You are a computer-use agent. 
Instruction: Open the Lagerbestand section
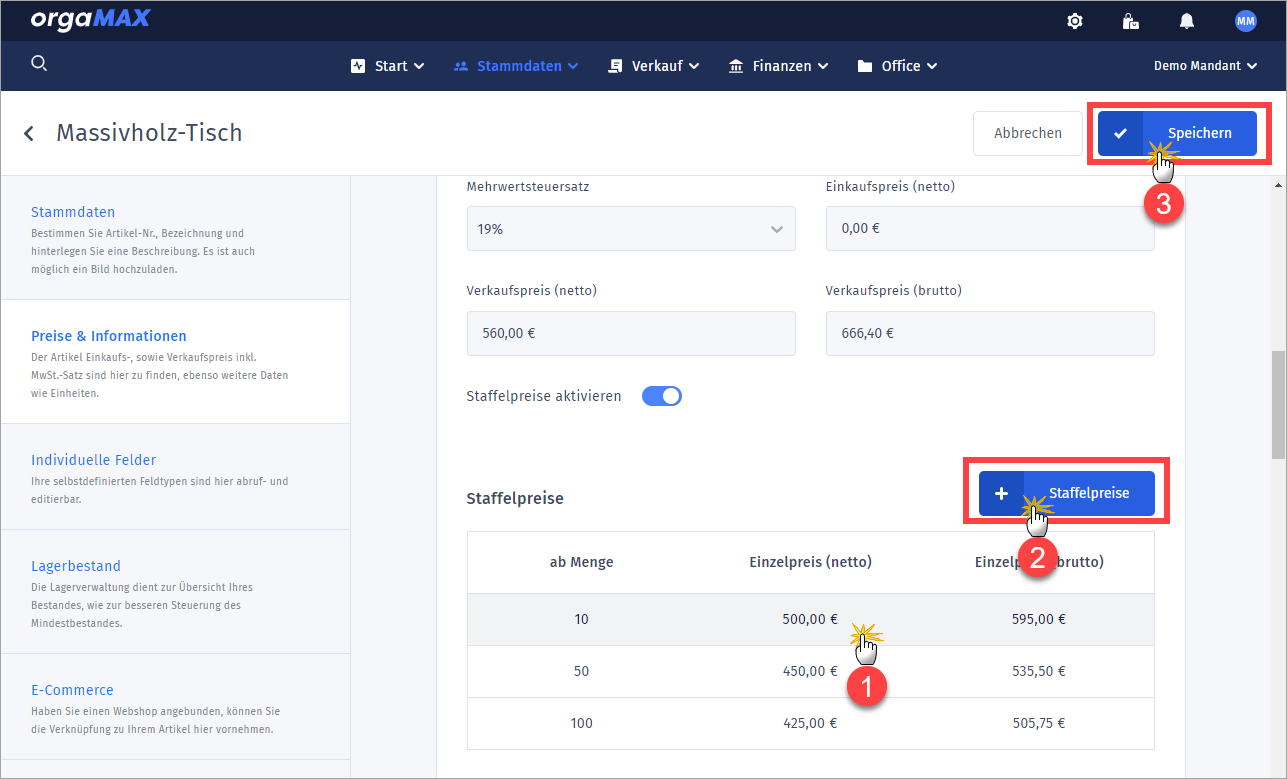click(175, 592)
